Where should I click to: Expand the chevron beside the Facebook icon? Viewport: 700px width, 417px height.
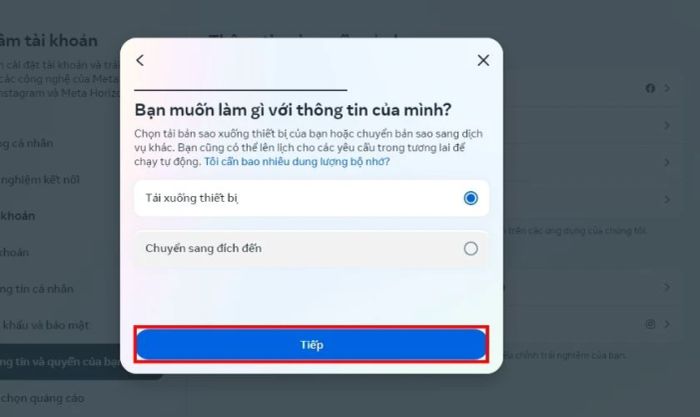(x=667, y=88)
